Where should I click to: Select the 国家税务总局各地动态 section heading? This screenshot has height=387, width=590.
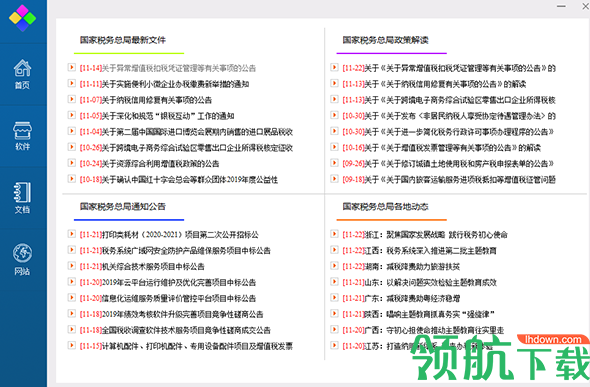tap(385, 206)
